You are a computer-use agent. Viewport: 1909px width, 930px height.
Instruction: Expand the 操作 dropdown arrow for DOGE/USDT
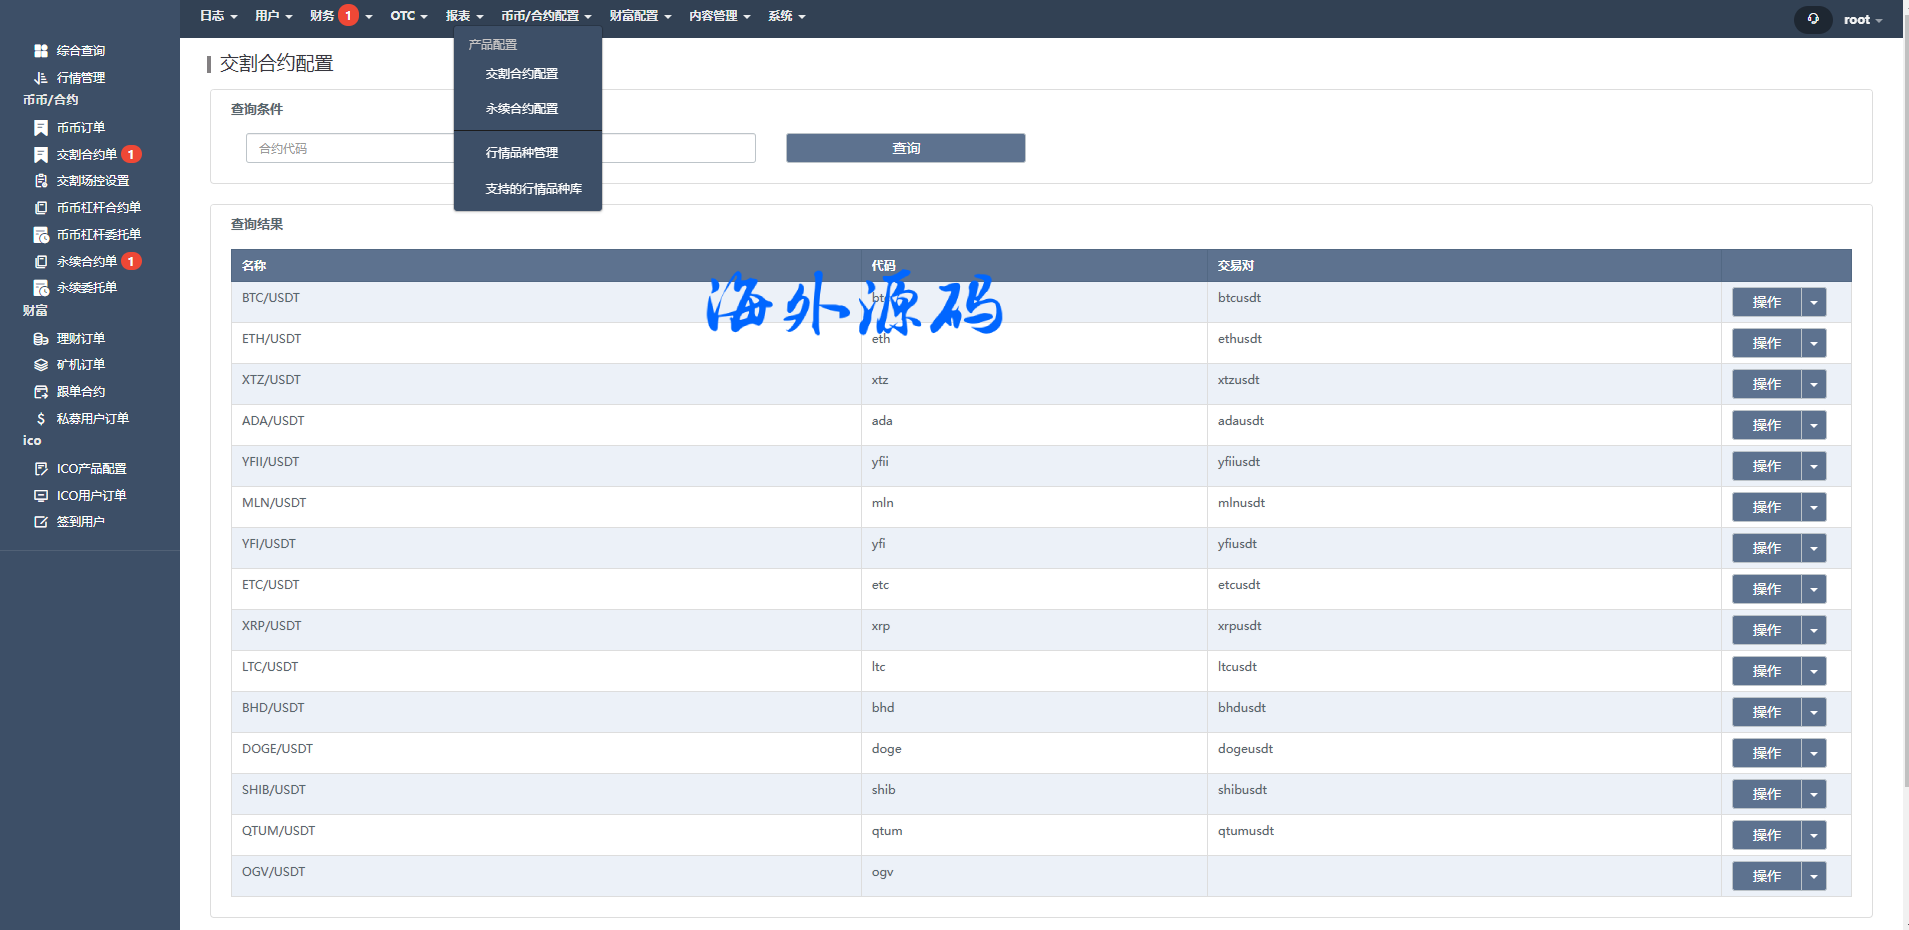(x=1813, y=753)
